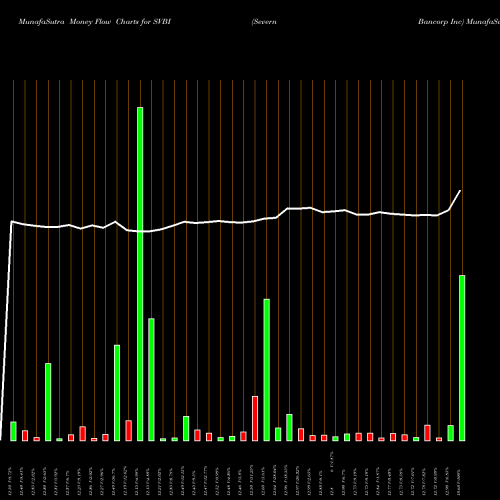Select the tallest green money flow bar
This screenshot has height=500, width=500.
(140, 274)
